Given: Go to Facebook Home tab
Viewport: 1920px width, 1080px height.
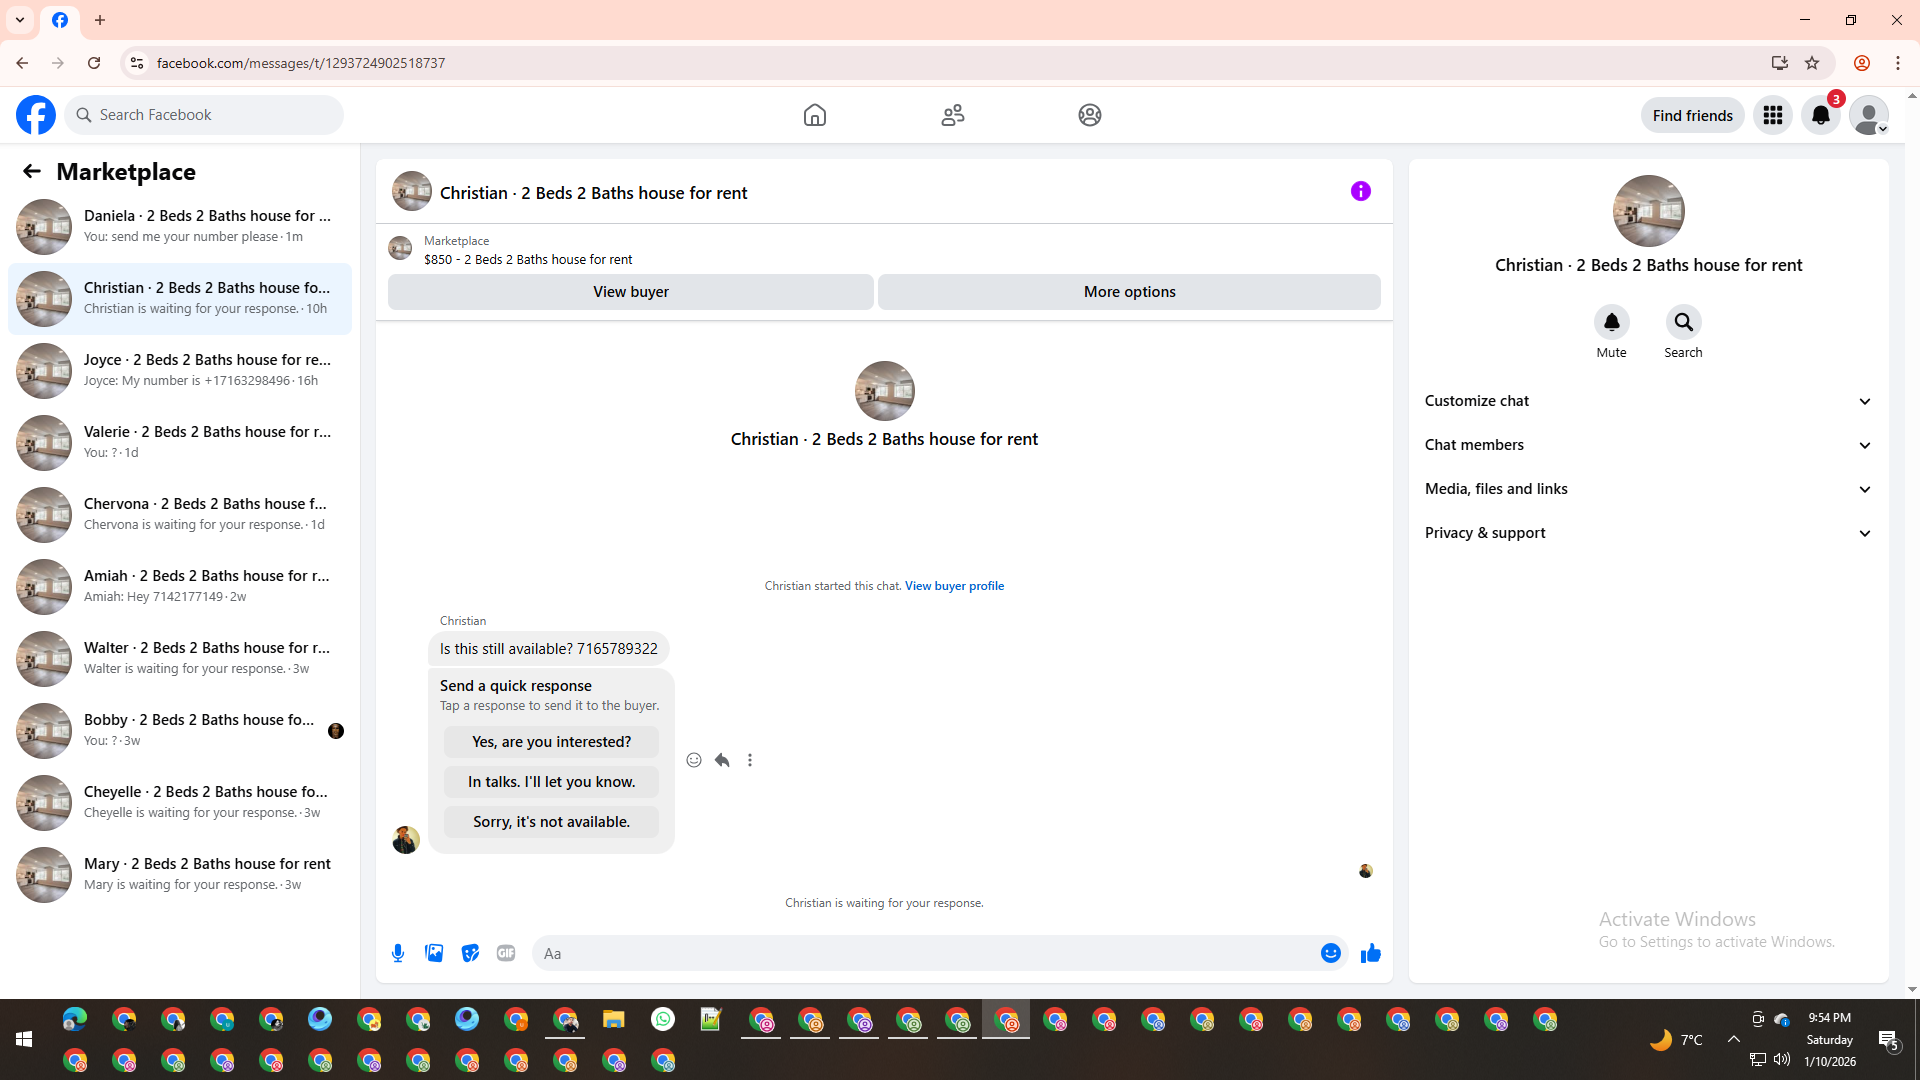Looking at the screenshot, I should click(814, 115).
